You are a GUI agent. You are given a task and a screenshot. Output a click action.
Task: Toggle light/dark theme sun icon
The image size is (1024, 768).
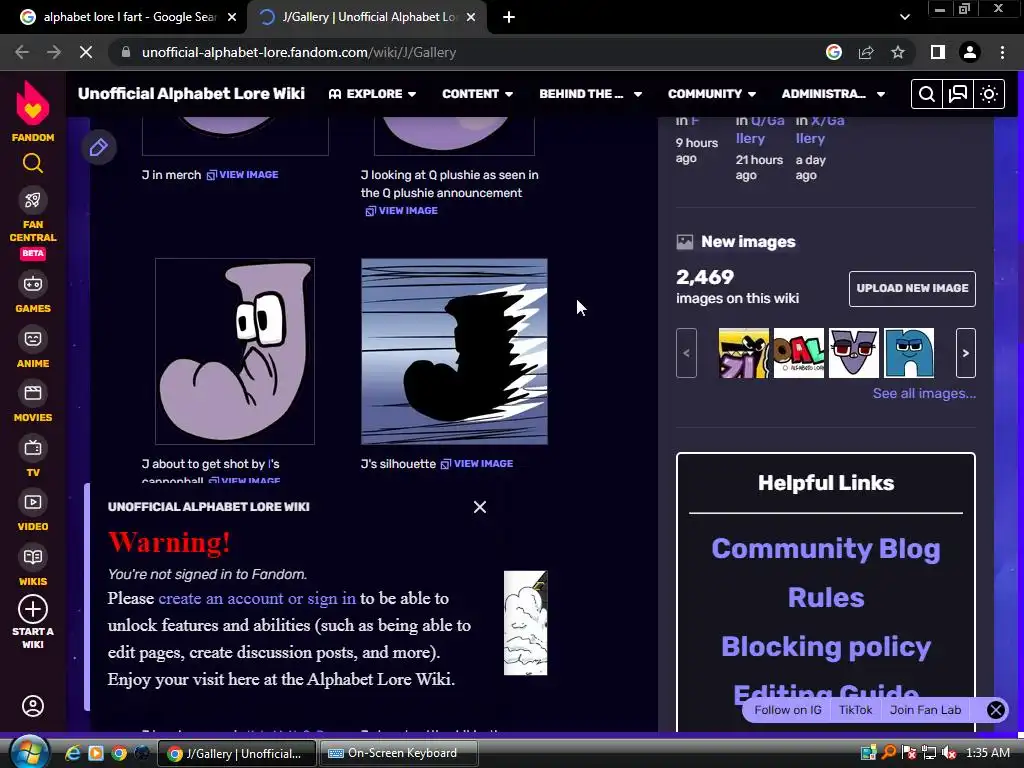(989, 94)
